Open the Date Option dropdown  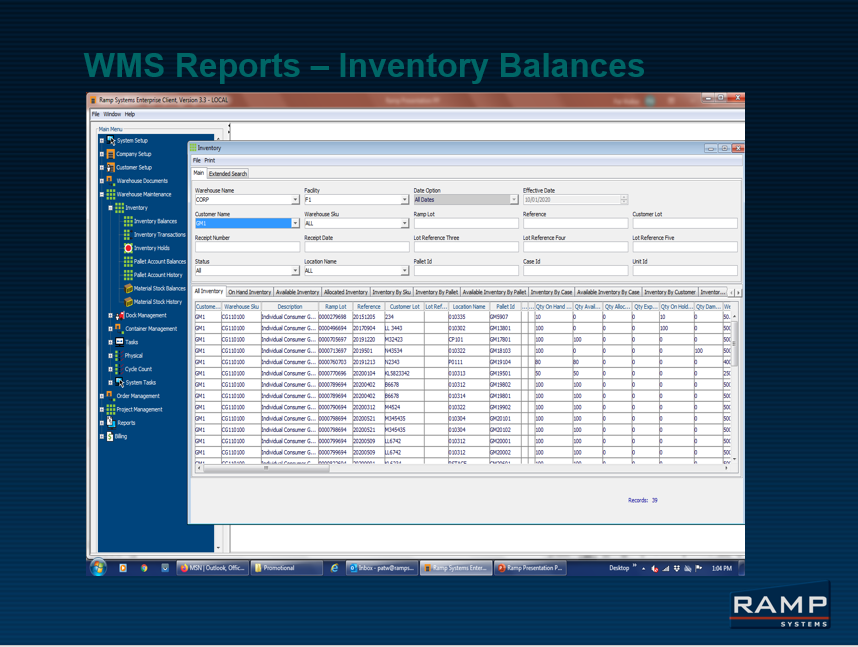[x=512, y=201]
